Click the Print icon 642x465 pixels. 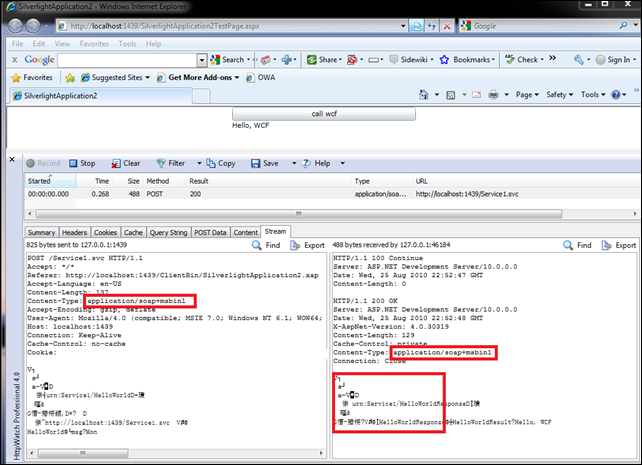coord(493,95)
